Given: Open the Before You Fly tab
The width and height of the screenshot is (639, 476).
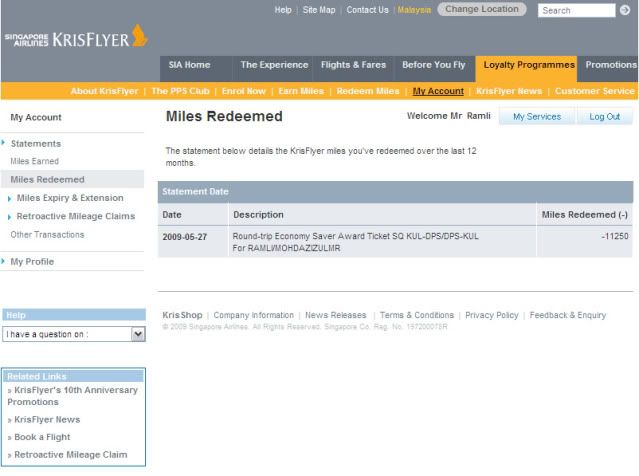Looking at the screenshot, I should (x=434, y=65).
